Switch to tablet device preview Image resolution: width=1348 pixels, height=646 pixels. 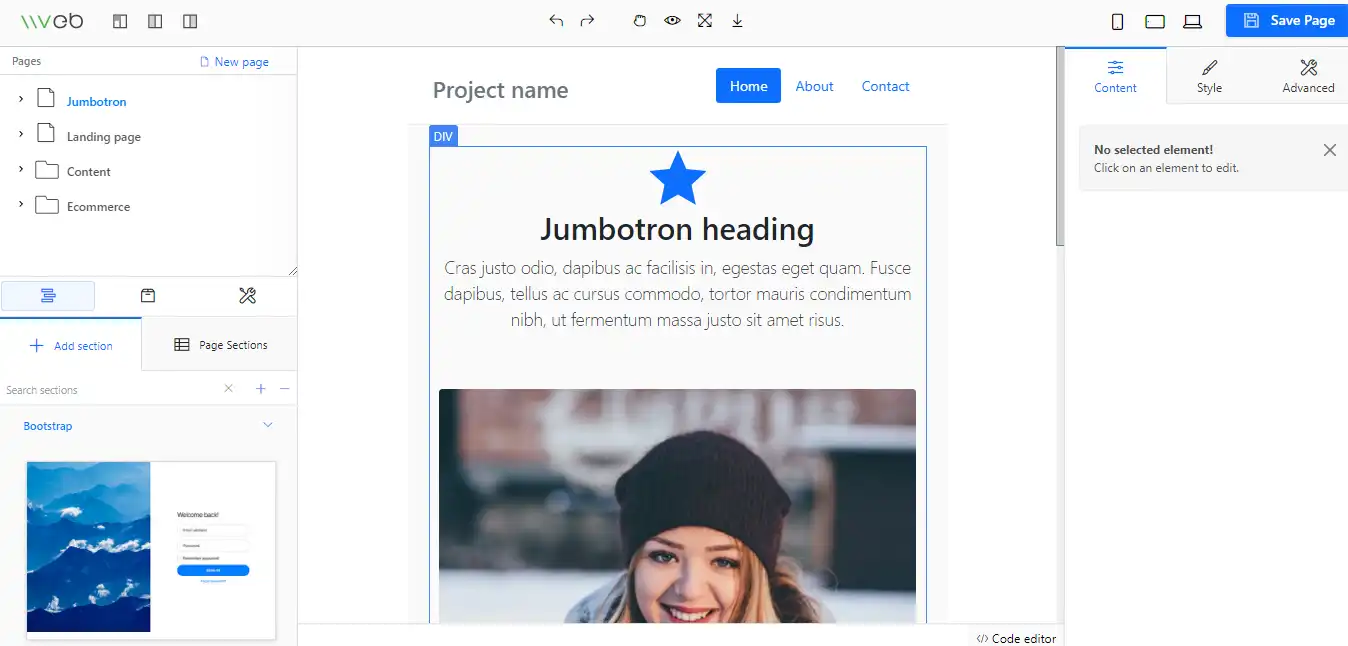coord(1155,20)
